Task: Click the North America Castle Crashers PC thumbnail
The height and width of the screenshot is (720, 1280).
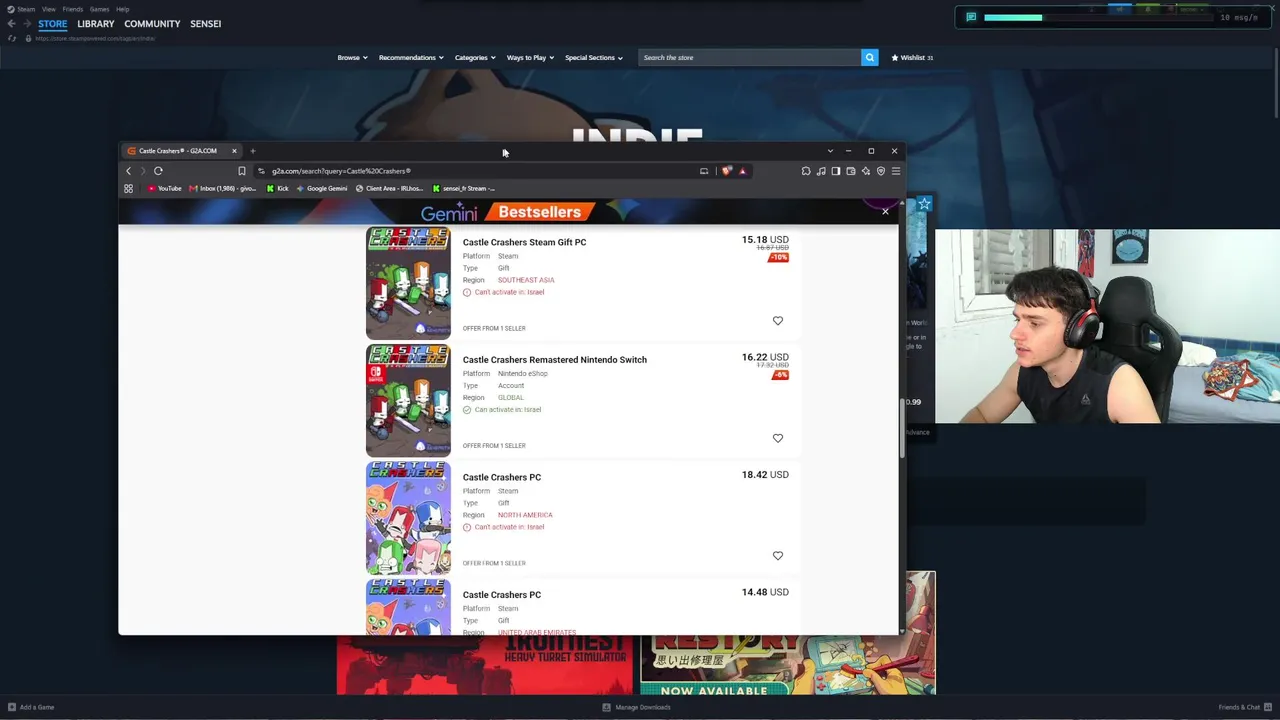Action: pyautogui.click(x=408, y=518)
